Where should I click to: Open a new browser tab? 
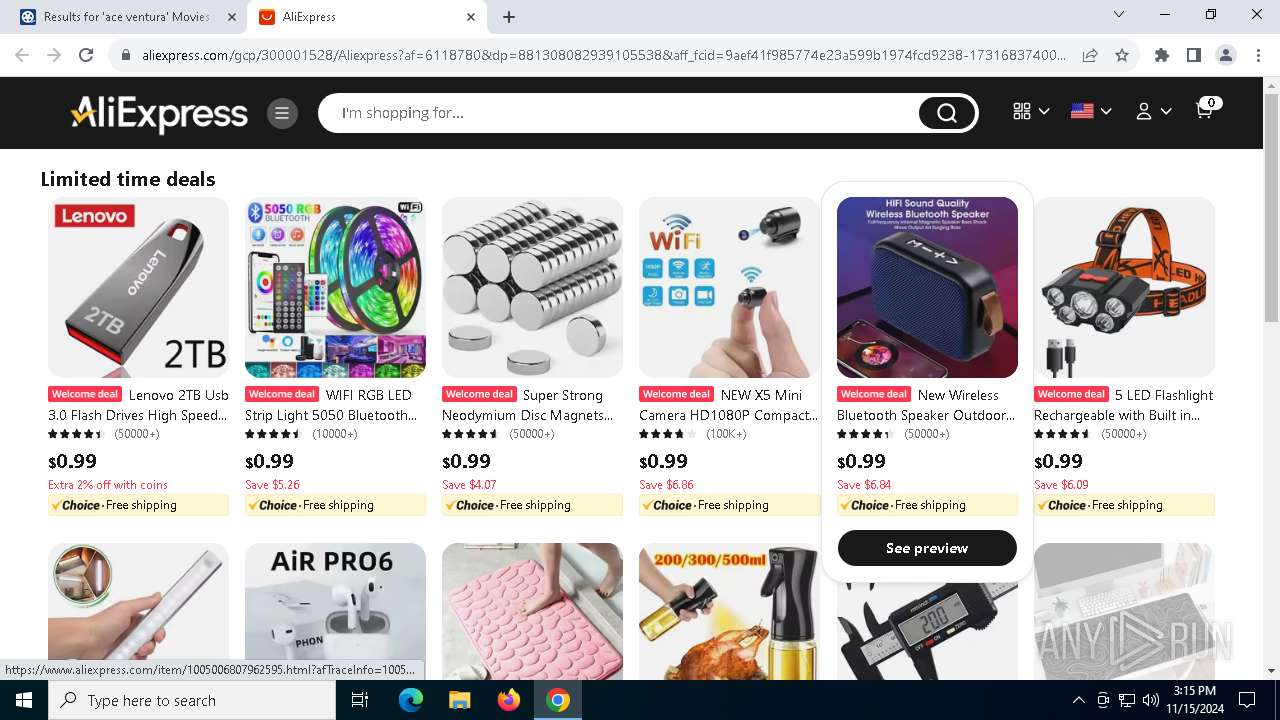(509, 17)
